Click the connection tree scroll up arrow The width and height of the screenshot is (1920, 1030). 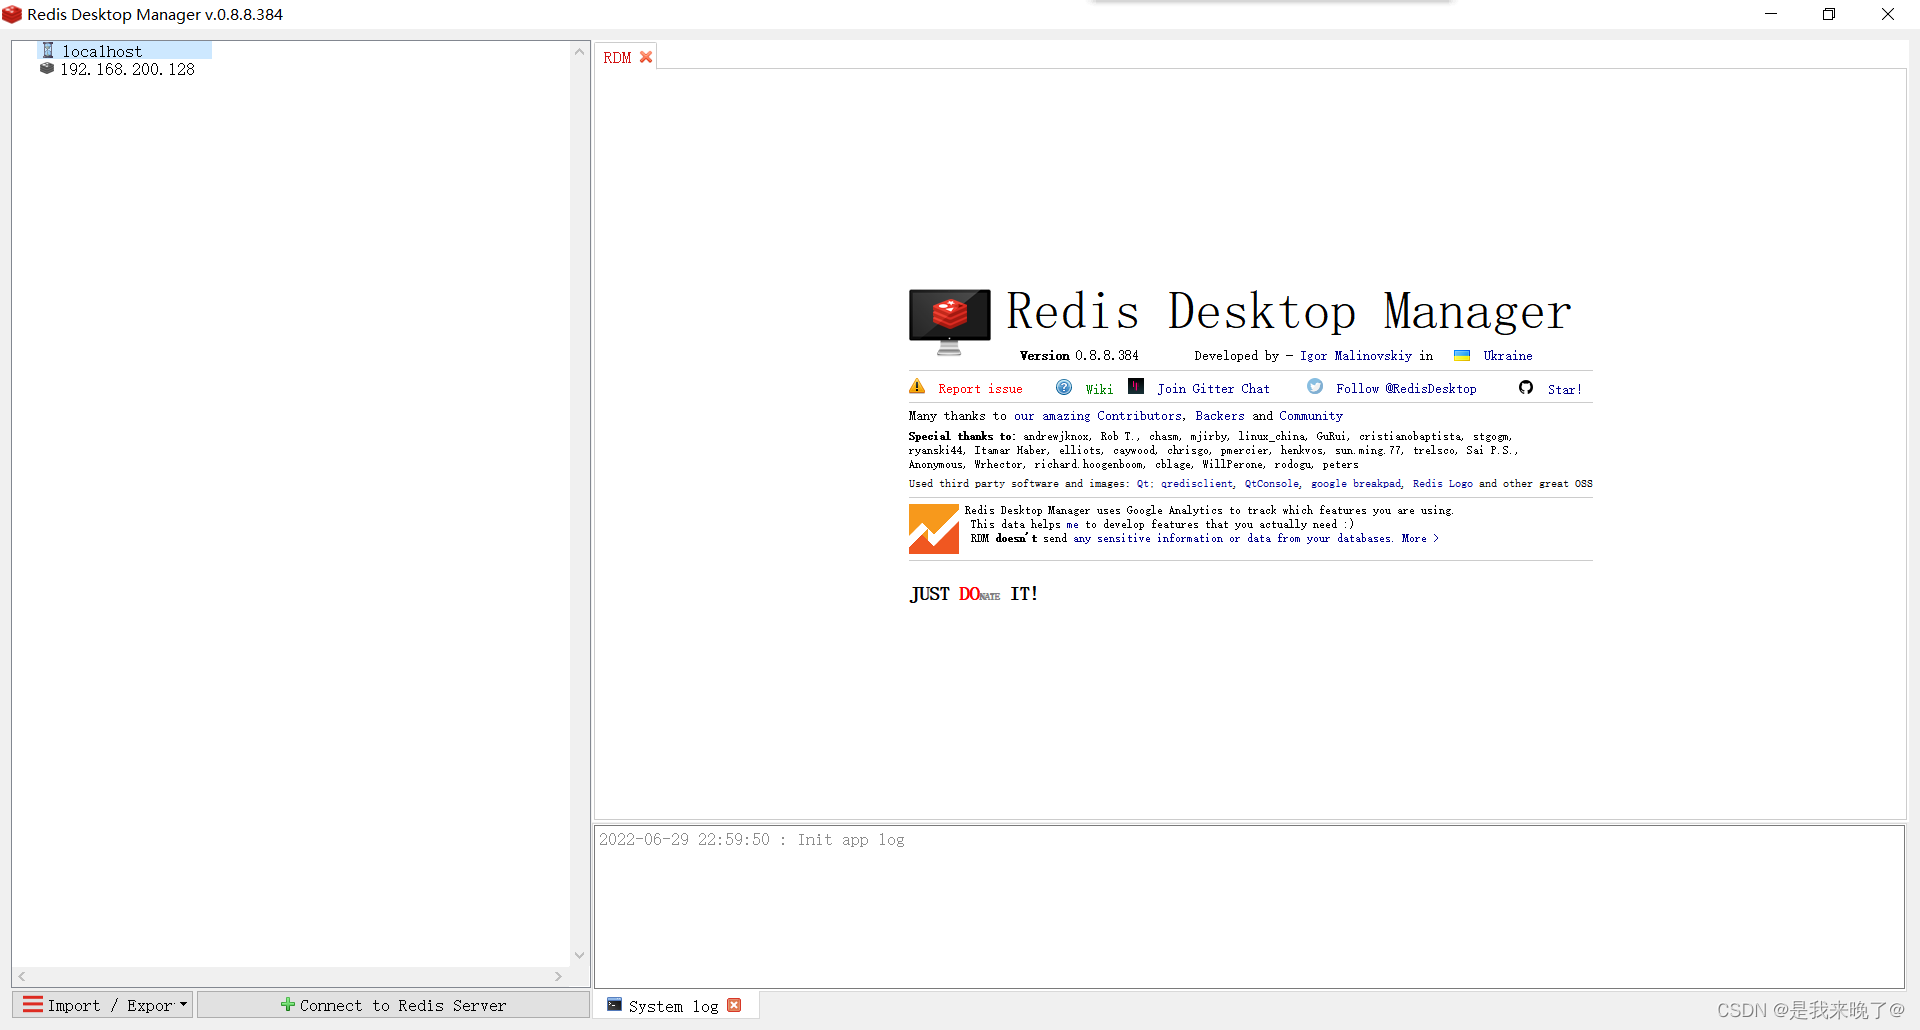click(x=579, y=52)
